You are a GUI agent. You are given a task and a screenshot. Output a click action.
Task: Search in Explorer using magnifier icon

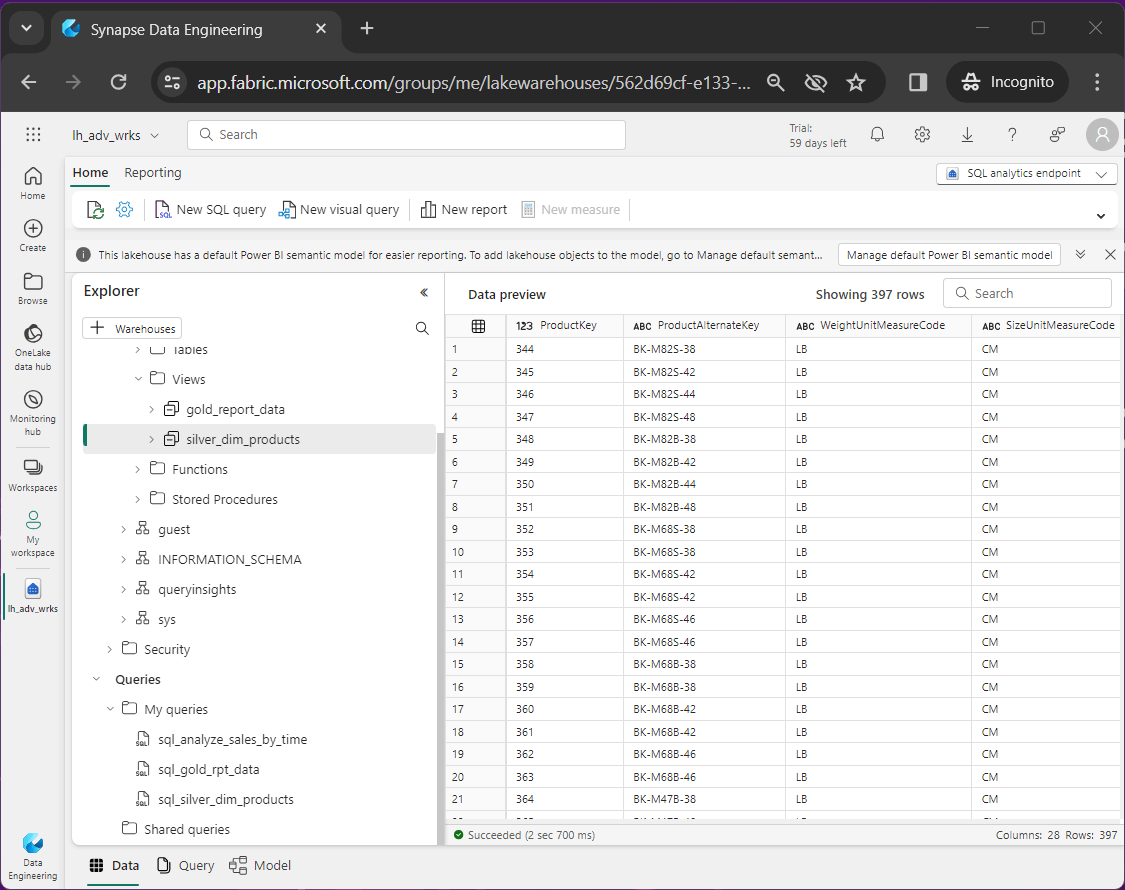422,328
